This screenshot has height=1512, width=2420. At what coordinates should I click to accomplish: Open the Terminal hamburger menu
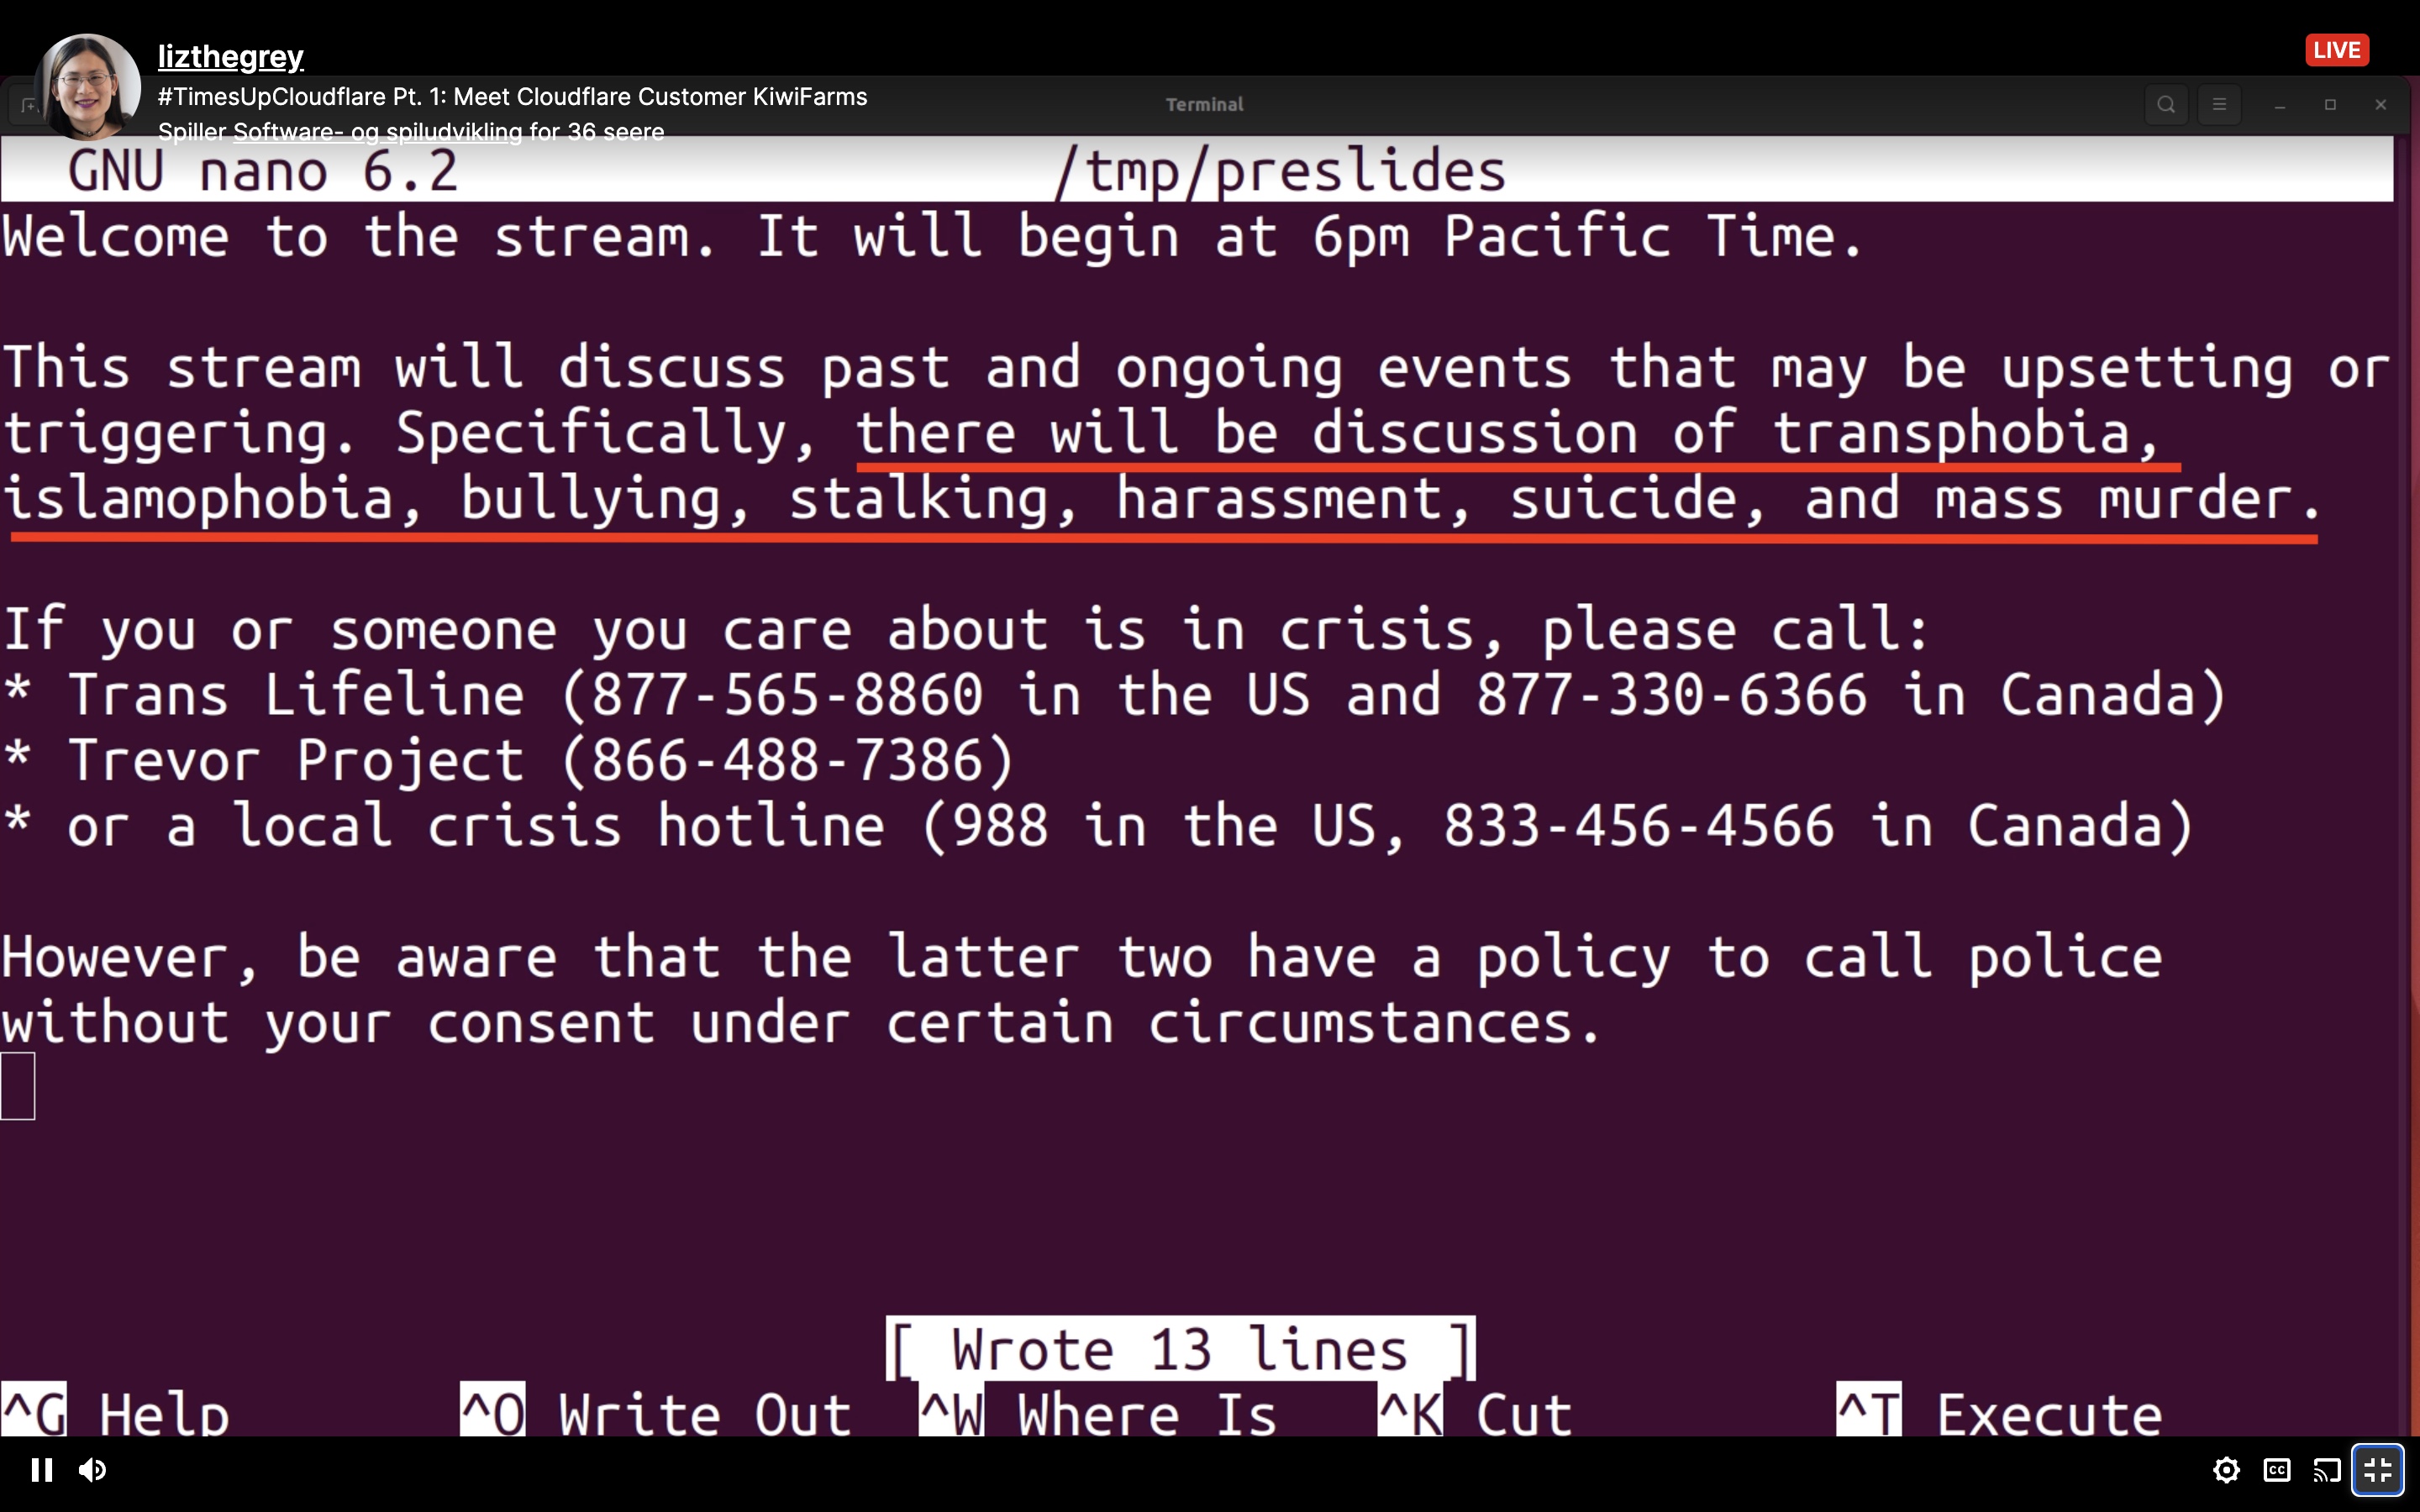pos(2219,104)
